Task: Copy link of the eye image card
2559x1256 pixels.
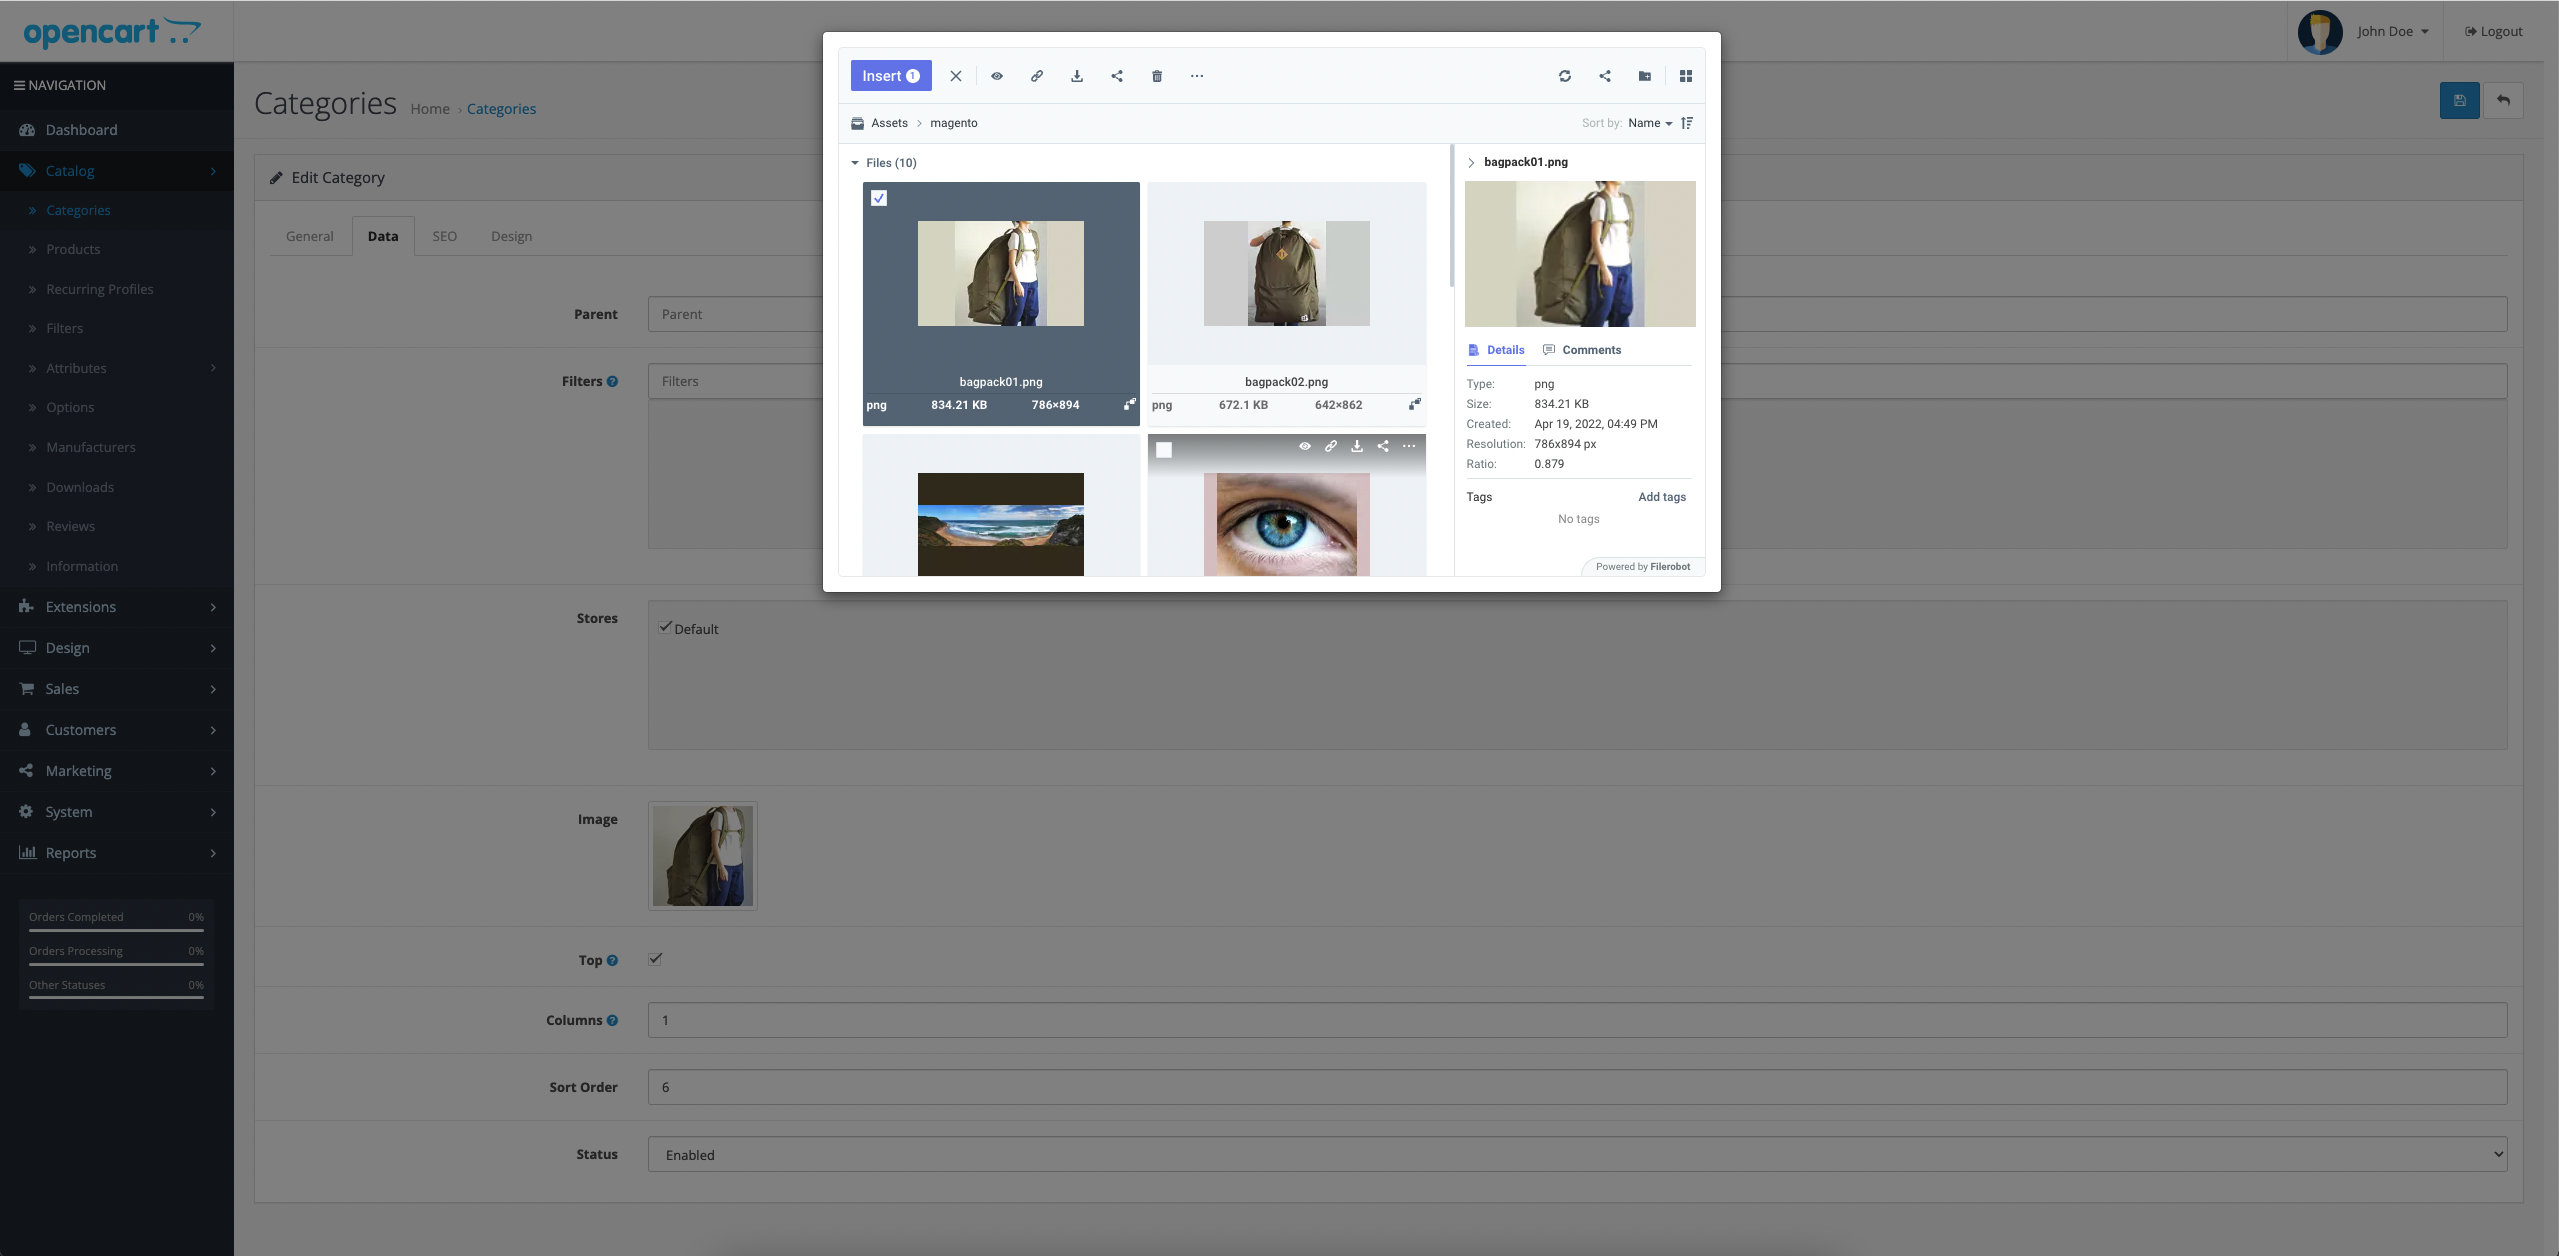Action: coord(1331,446)
